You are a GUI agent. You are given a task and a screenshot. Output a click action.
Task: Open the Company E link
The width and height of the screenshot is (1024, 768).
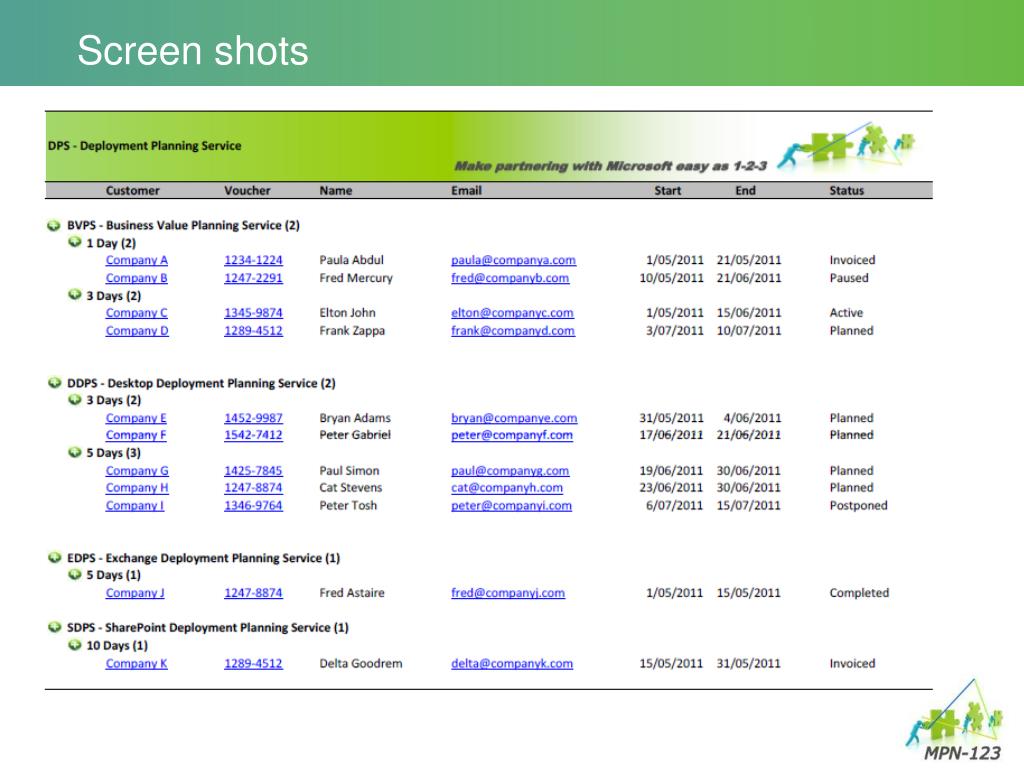click(x=136, y=418)
